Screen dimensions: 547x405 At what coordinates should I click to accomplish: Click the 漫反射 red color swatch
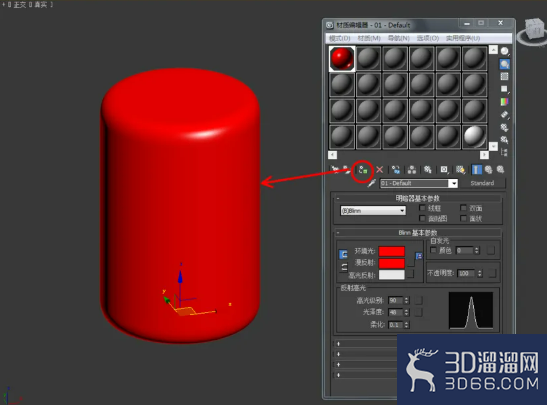coord(392,263)
